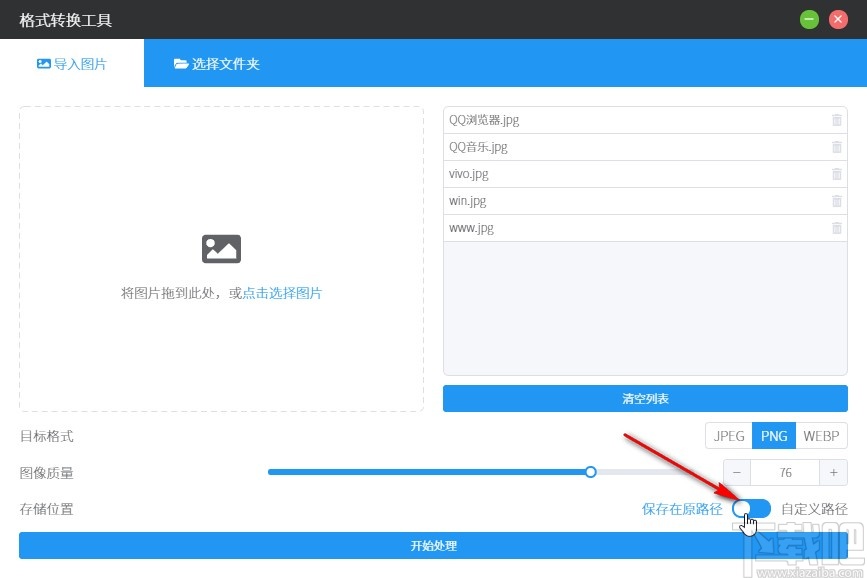Image resolution: width=867 pixels, height=578 pixels.
Task: Select WEBP as the target format
Action: [x=821, y=435]
